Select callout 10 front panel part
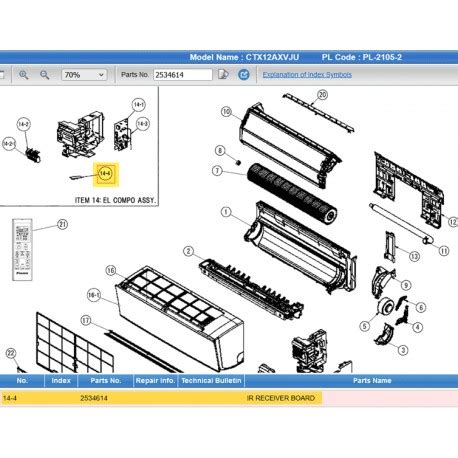 226,112
